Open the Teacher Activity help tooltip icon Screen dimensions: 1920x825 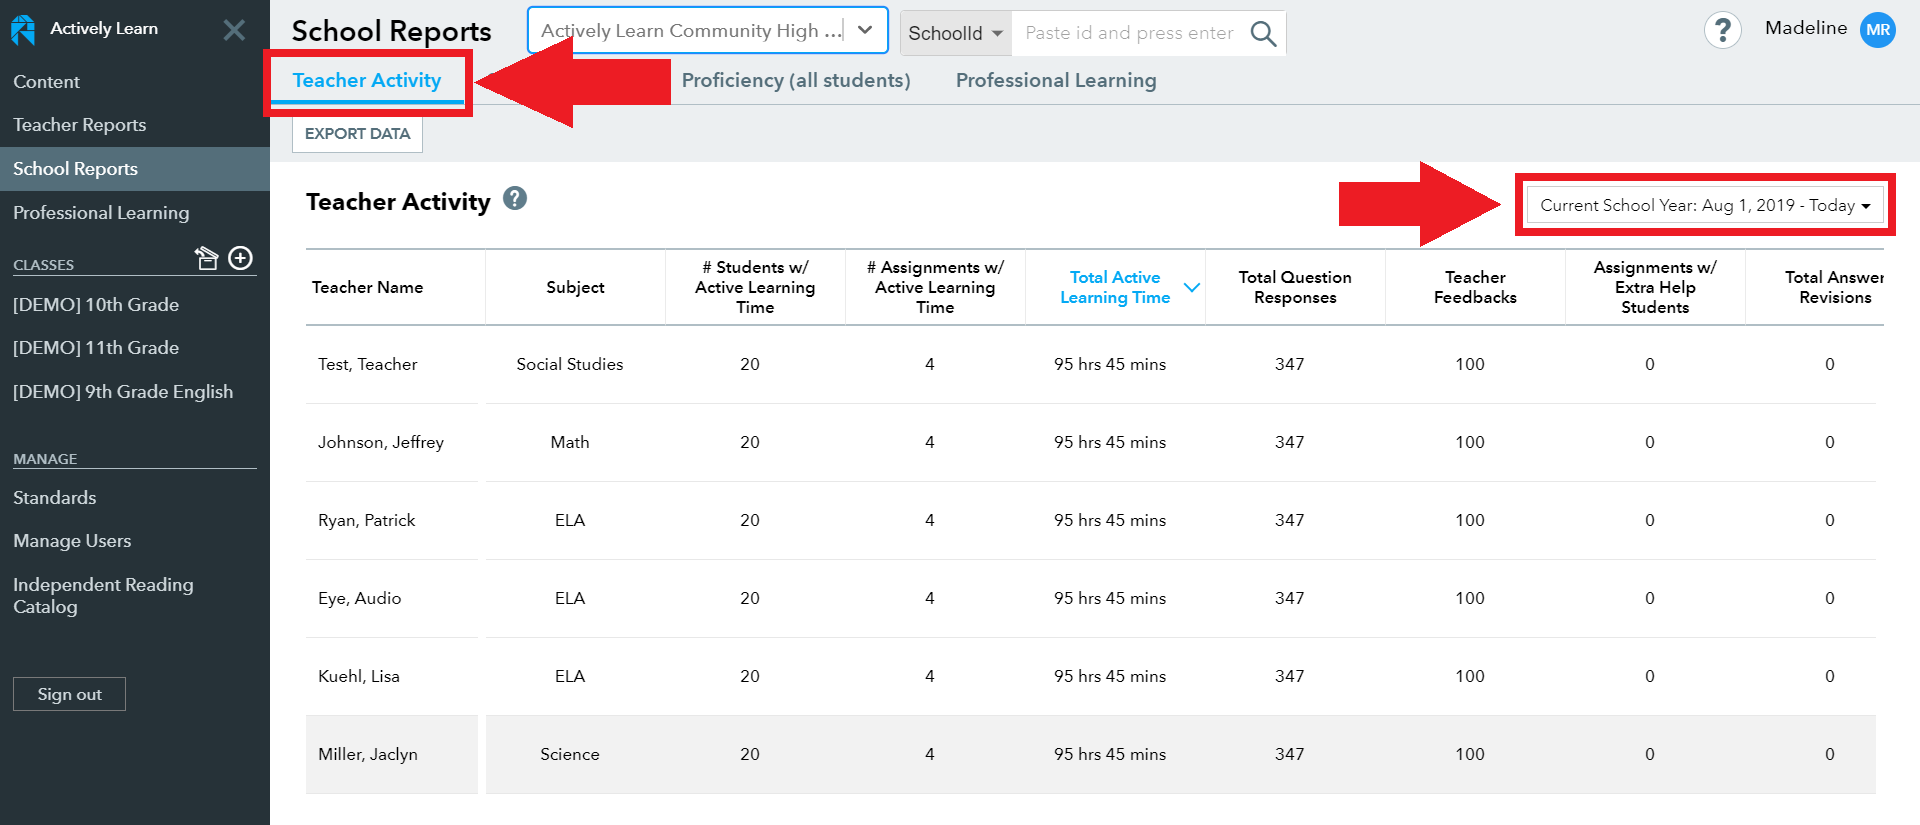tap(515, 198)
